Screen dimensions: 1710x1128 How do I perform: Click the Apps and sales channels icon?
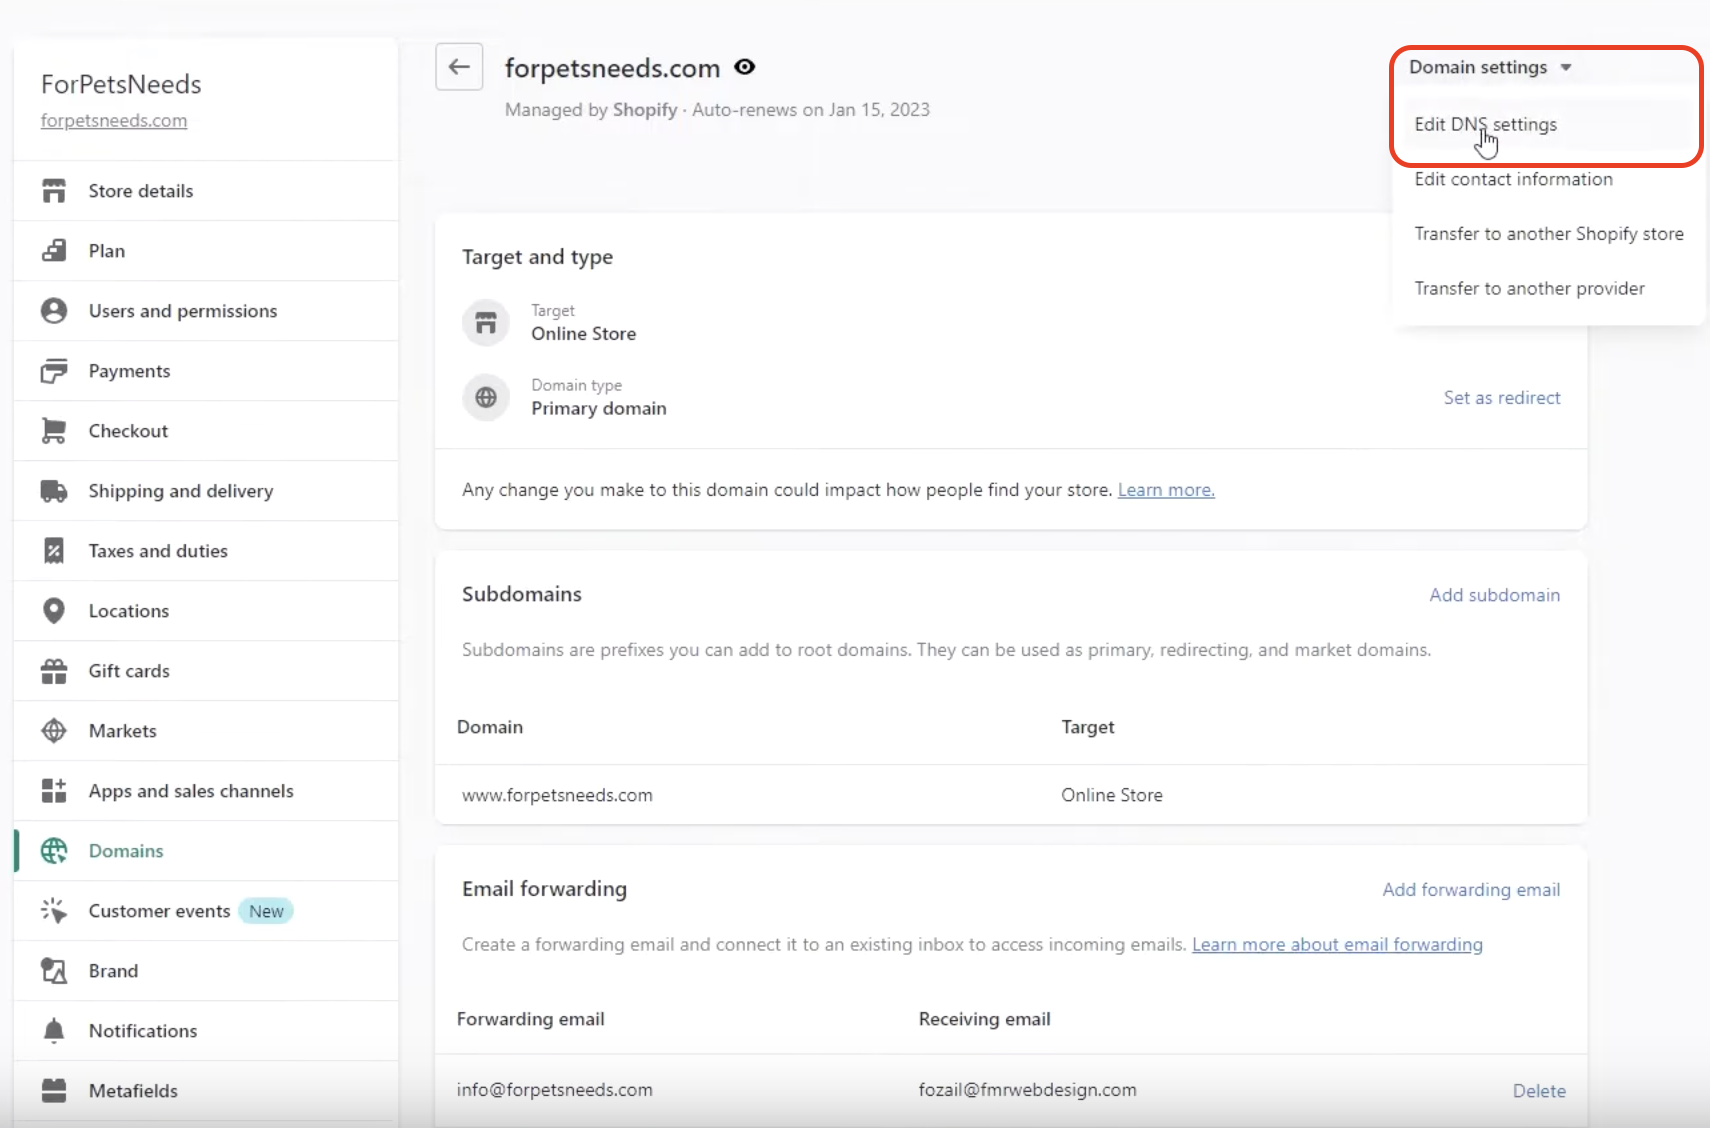54,791
